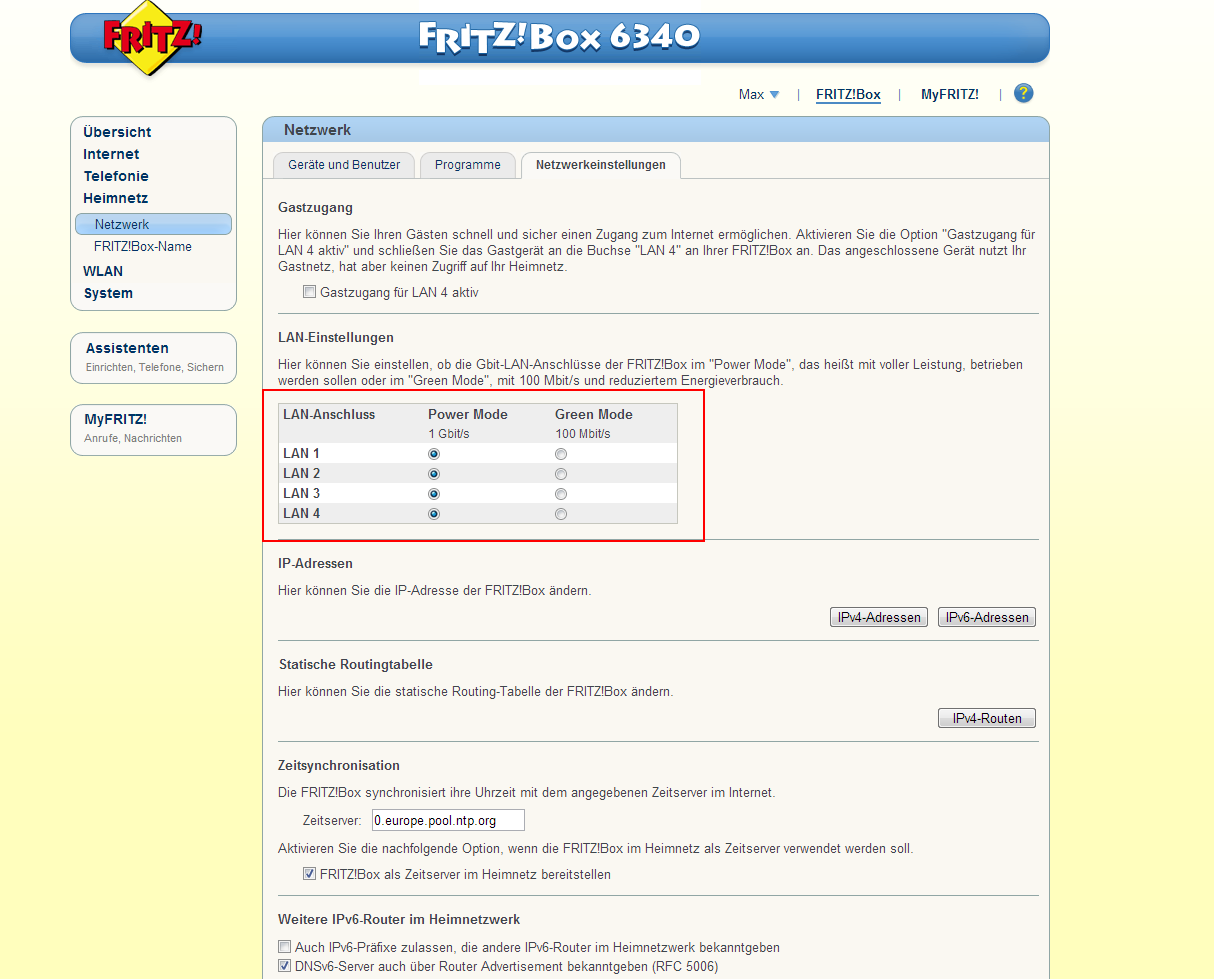Open FRITZ!Box-Name submenu item

tap(143, 246)
